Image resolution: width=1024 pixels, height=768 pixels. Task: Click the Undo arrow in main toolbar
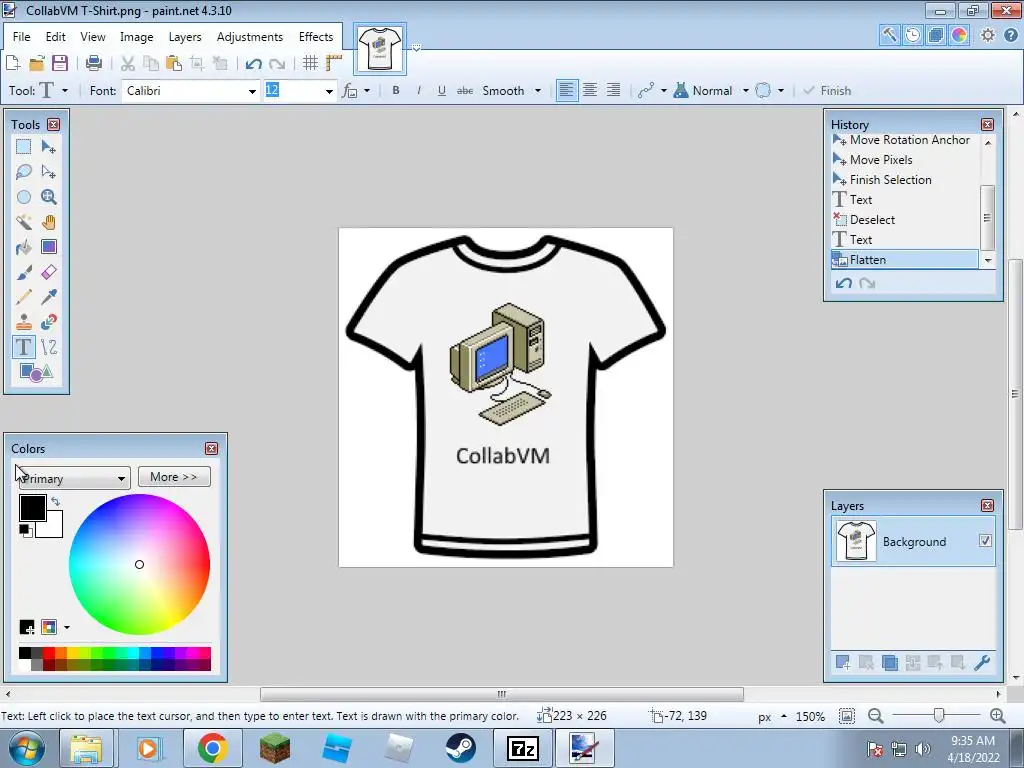[x=253, y=63]
